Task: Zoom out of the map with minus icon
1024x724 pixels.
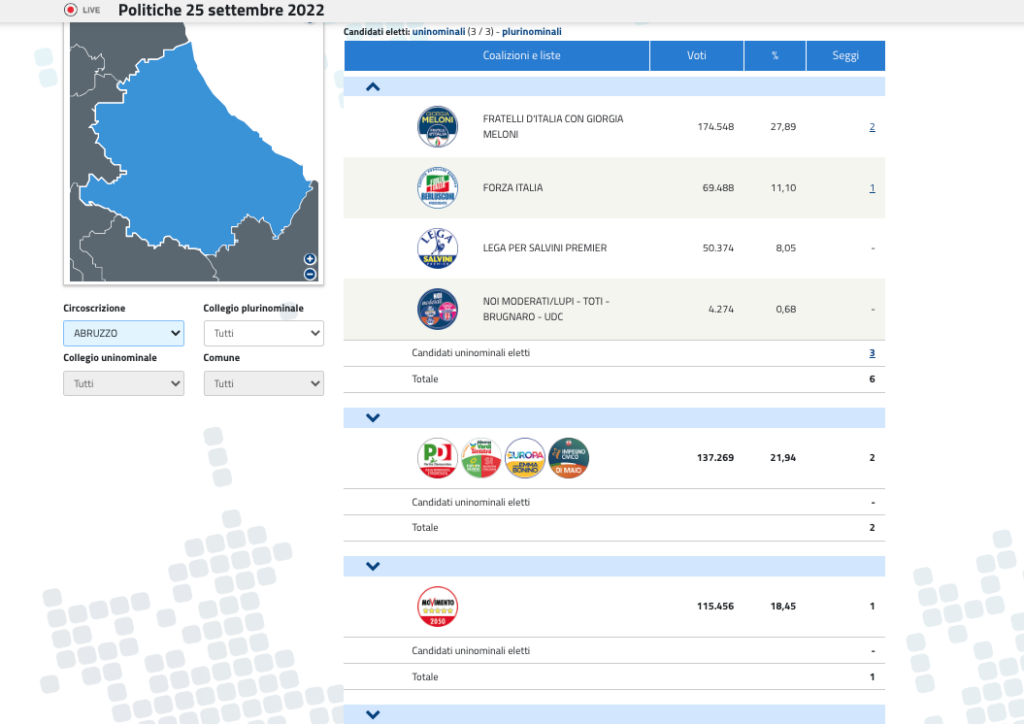Action: point(310,274)
